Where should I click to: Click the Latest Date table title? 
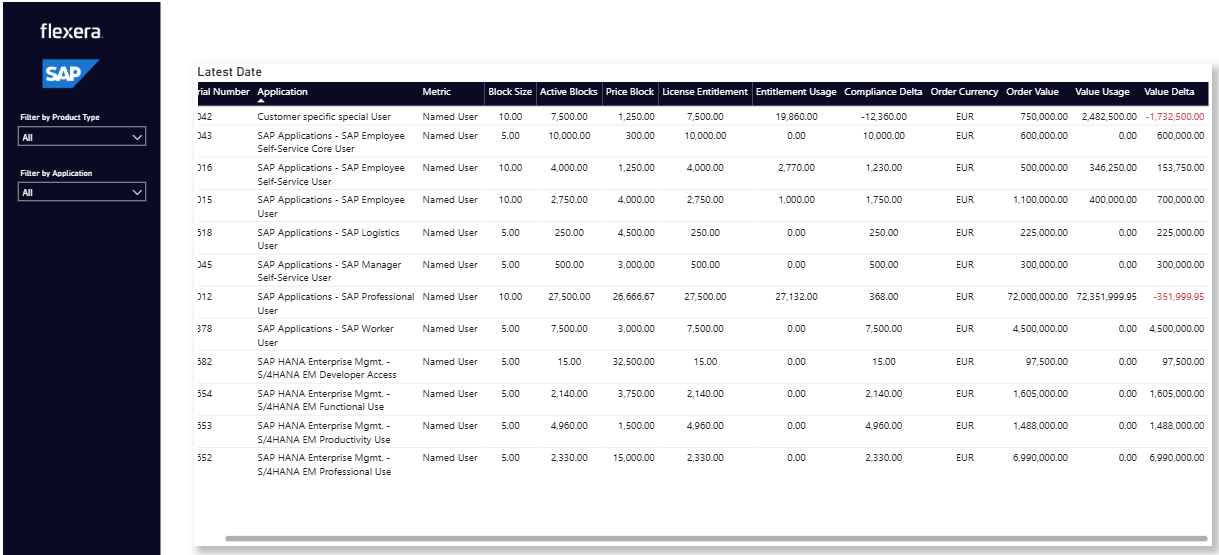pyautogui.click(x=230, y=72)
